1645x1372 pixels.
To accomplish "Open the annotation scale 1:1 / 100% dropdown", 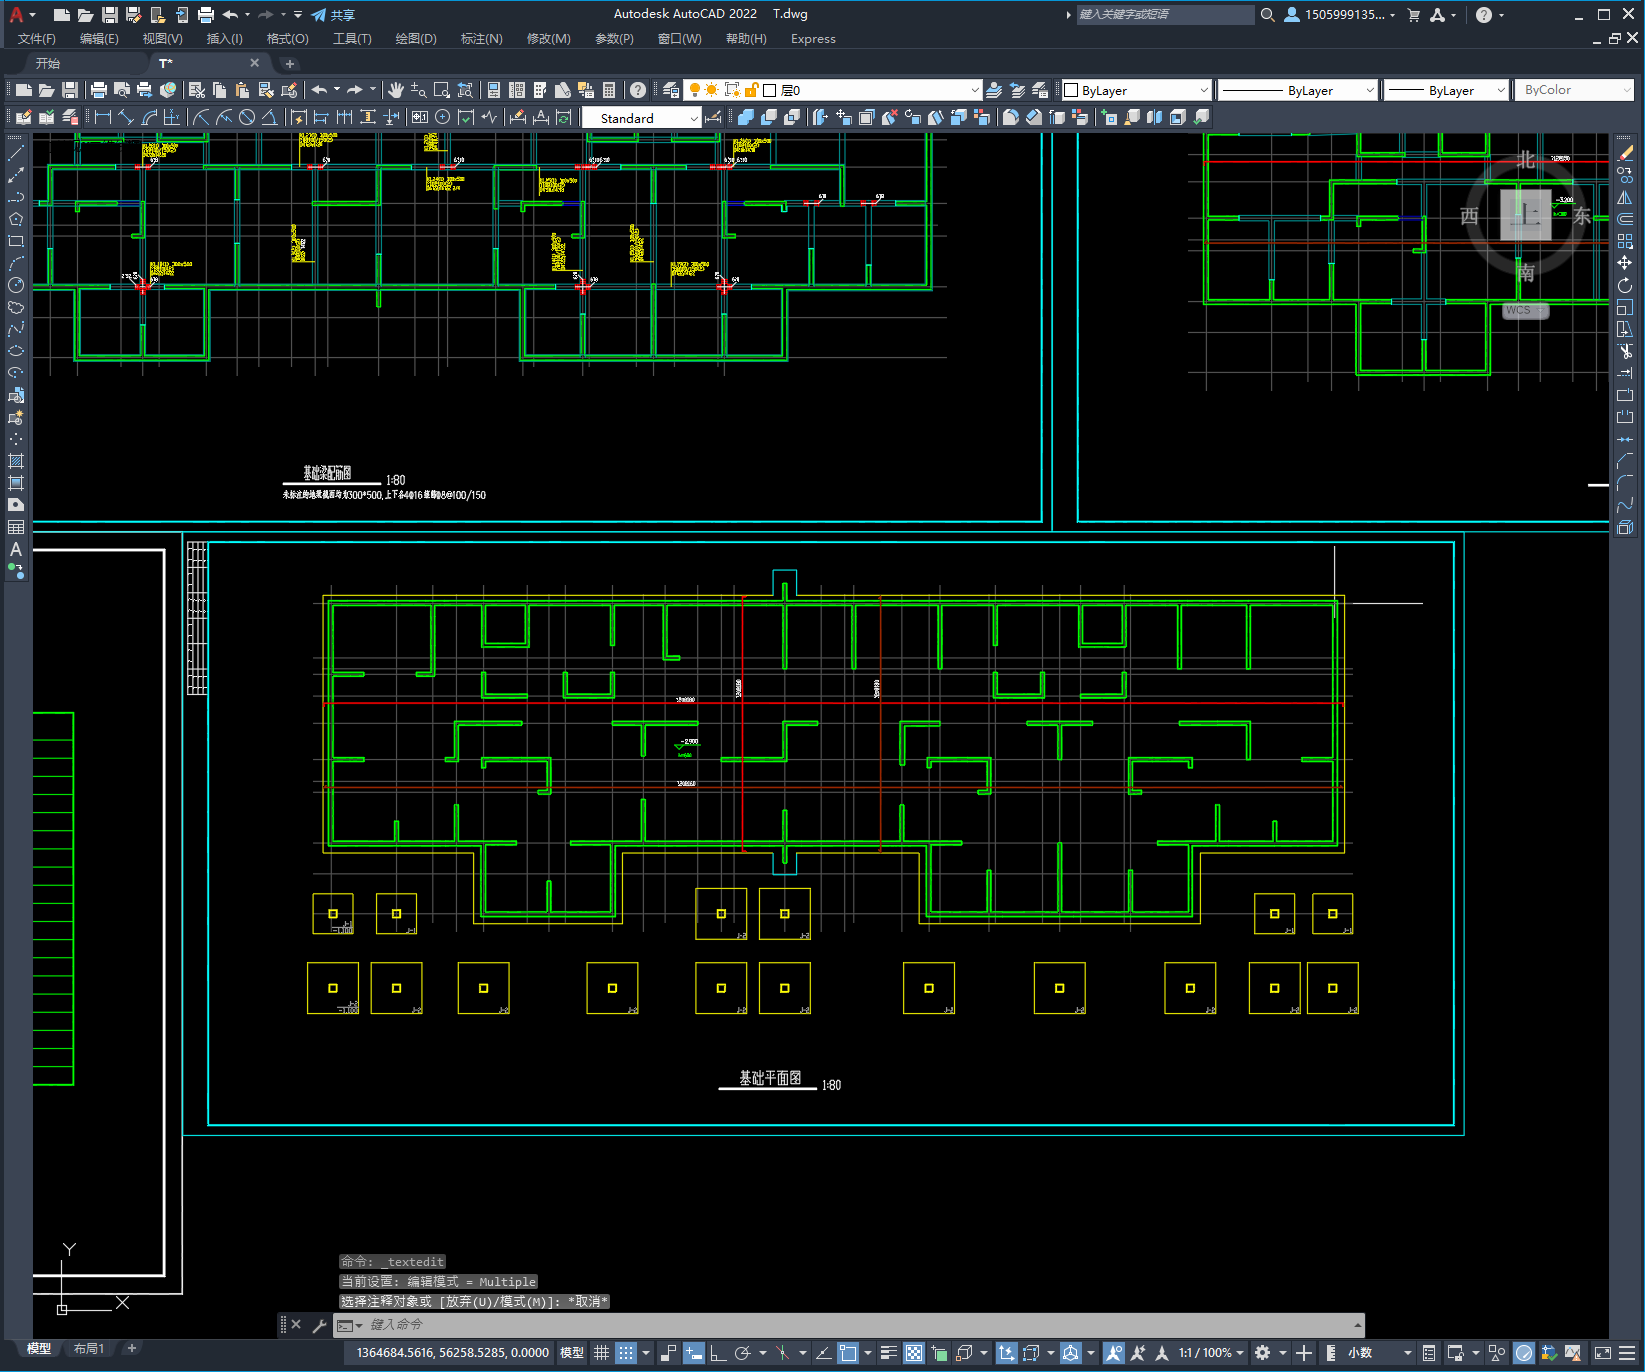I will 1210,1353.
